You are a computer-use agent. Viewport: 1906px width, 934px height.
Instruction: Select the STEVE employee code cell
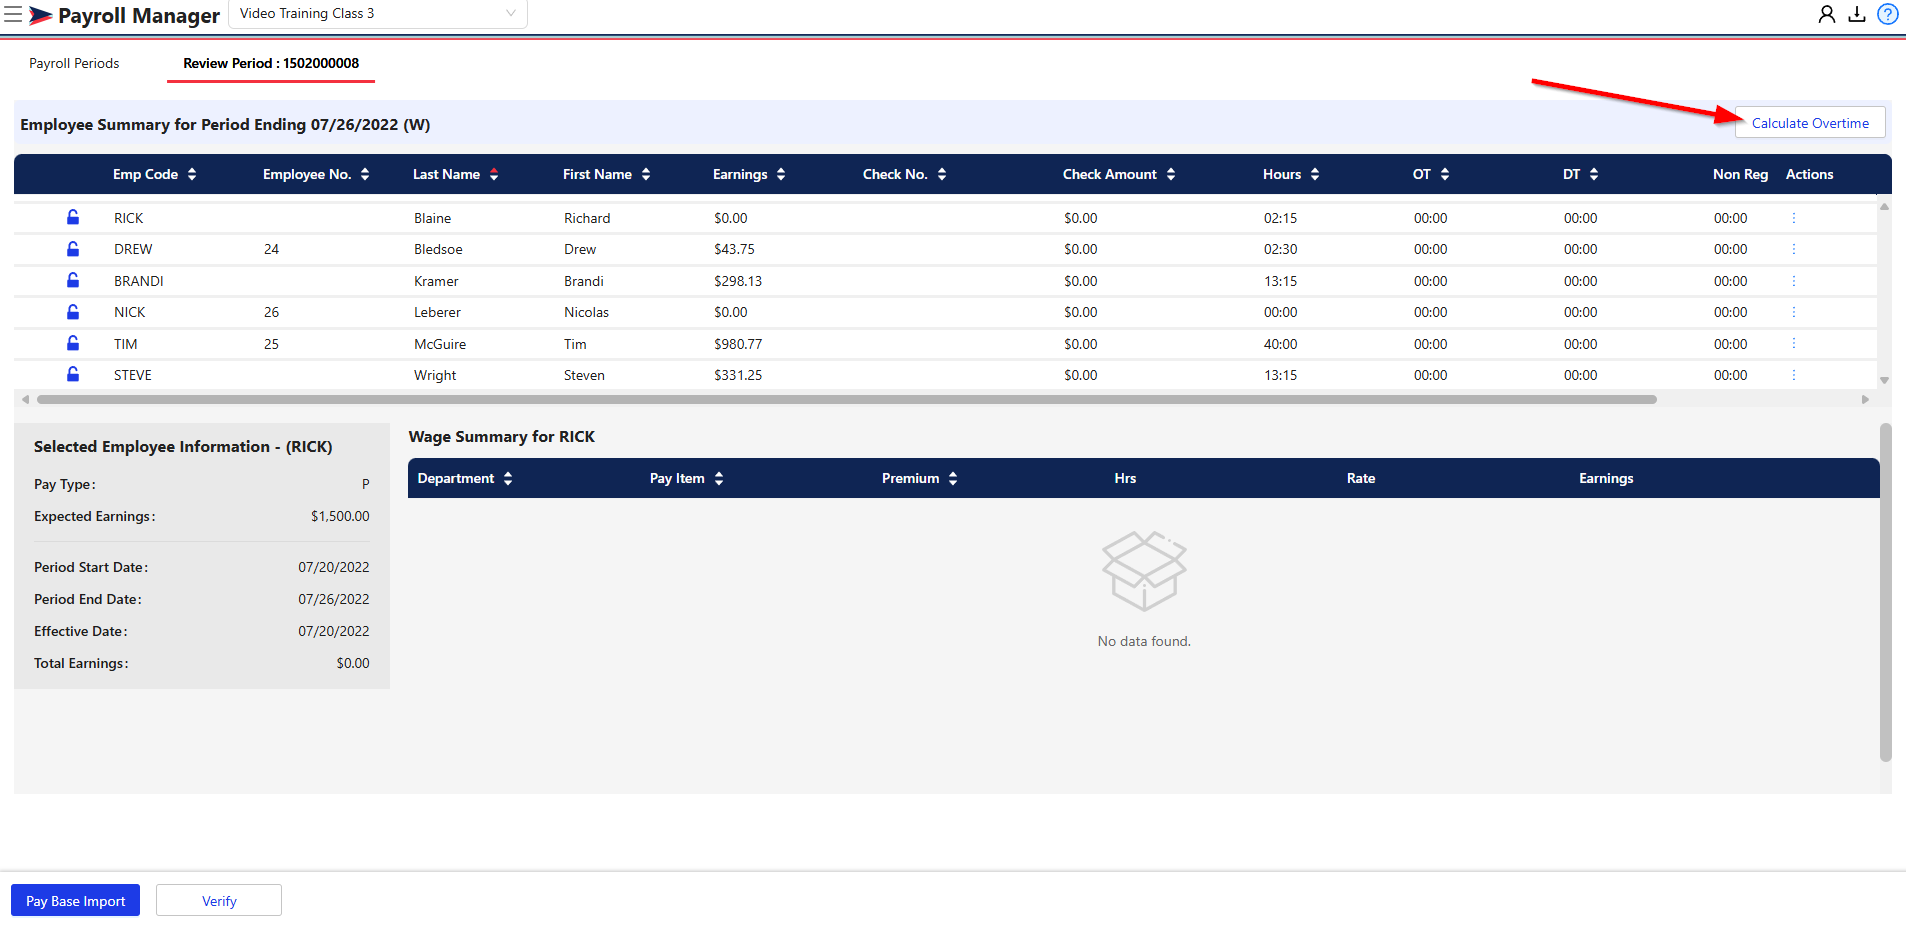click(133, 375)
